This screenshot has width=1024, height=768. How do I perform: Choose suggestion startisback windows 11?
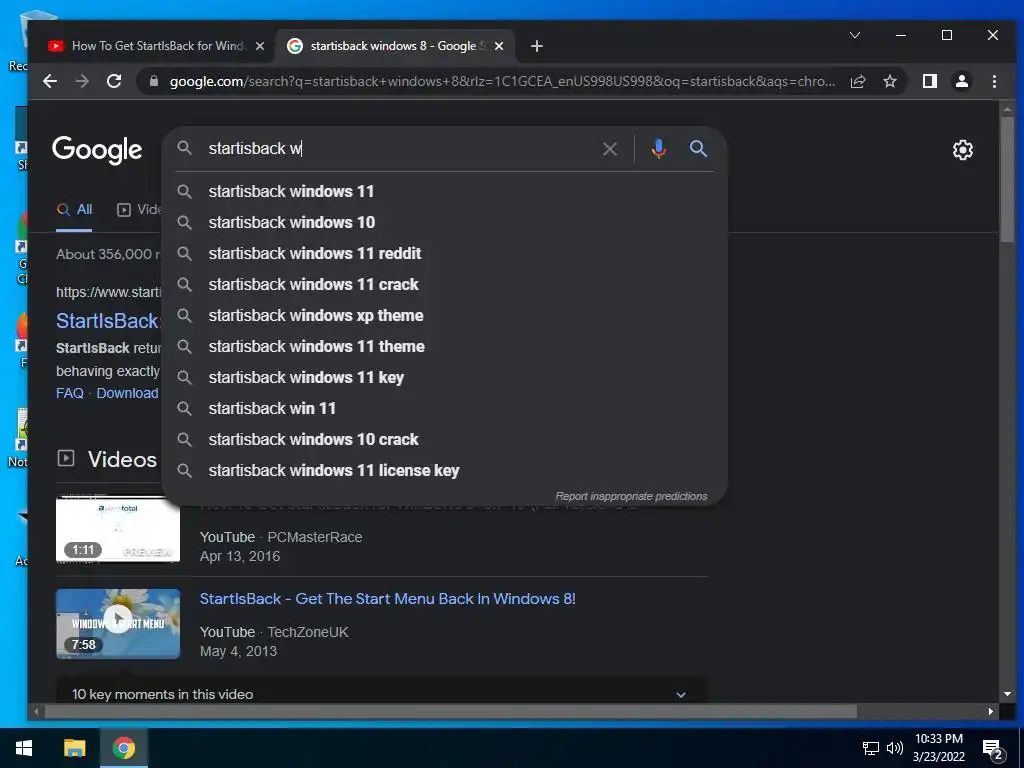coord(444,191)
